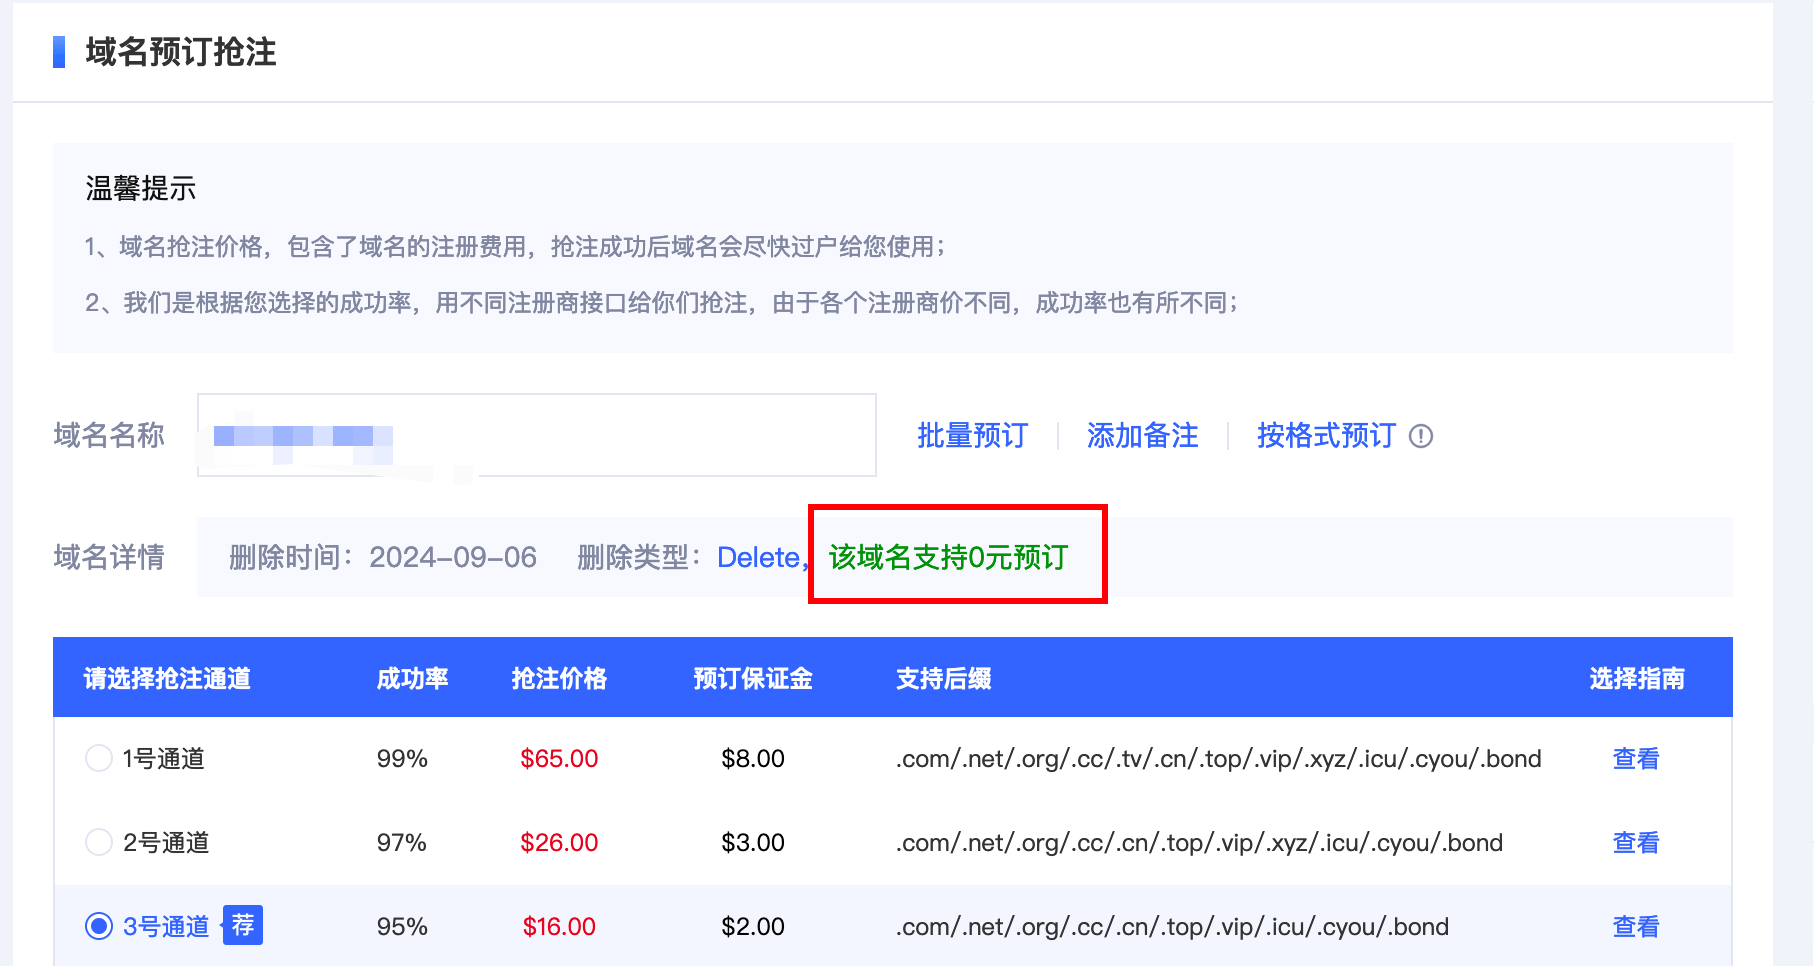This screenshot has width=1814, height=966.
Task: Click the green 该域名支持0元预订 text
Action: point(948,557)
